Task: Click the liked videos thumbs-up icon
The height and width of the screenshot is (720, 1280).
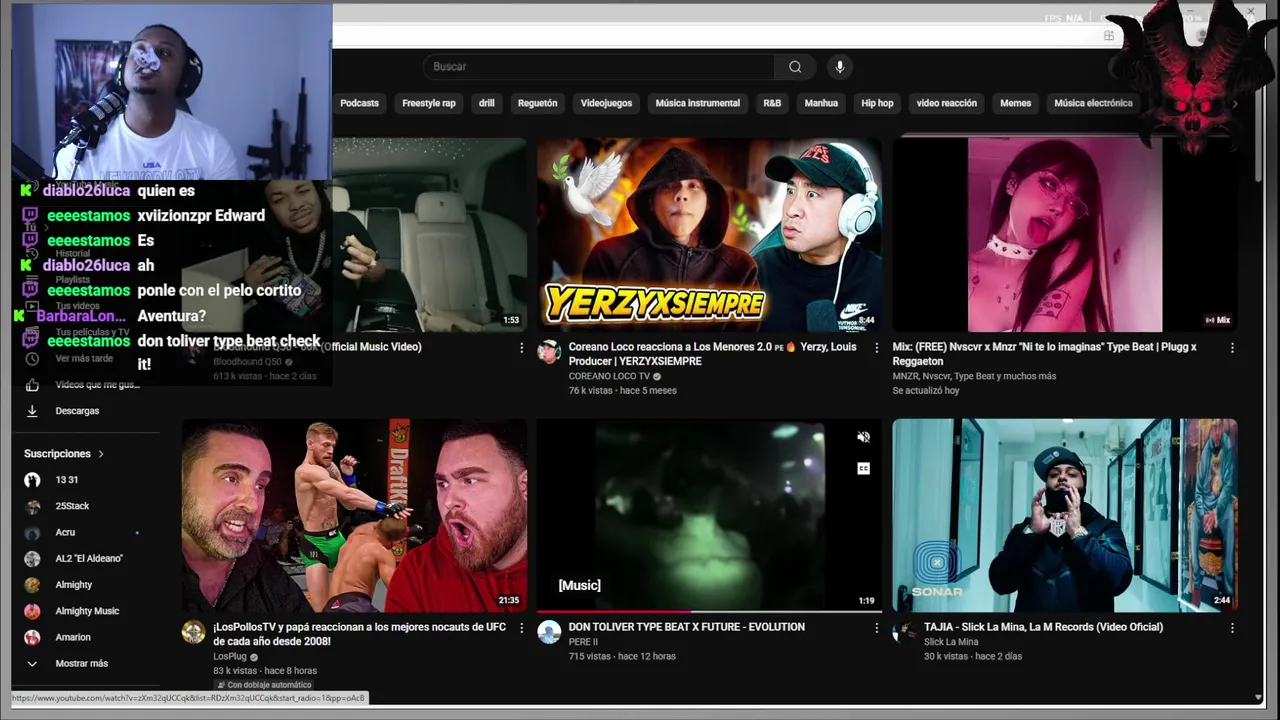Action: [32, 385]
